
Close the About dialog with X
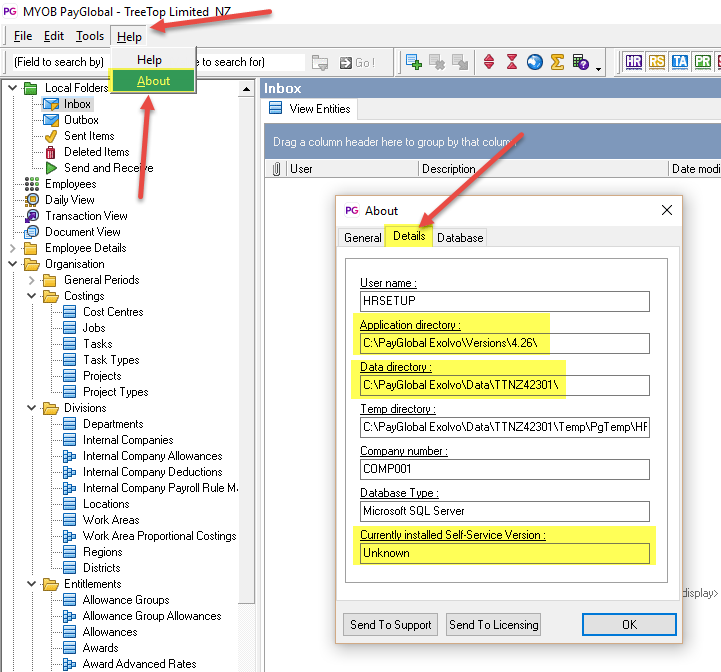click(667, 210)
